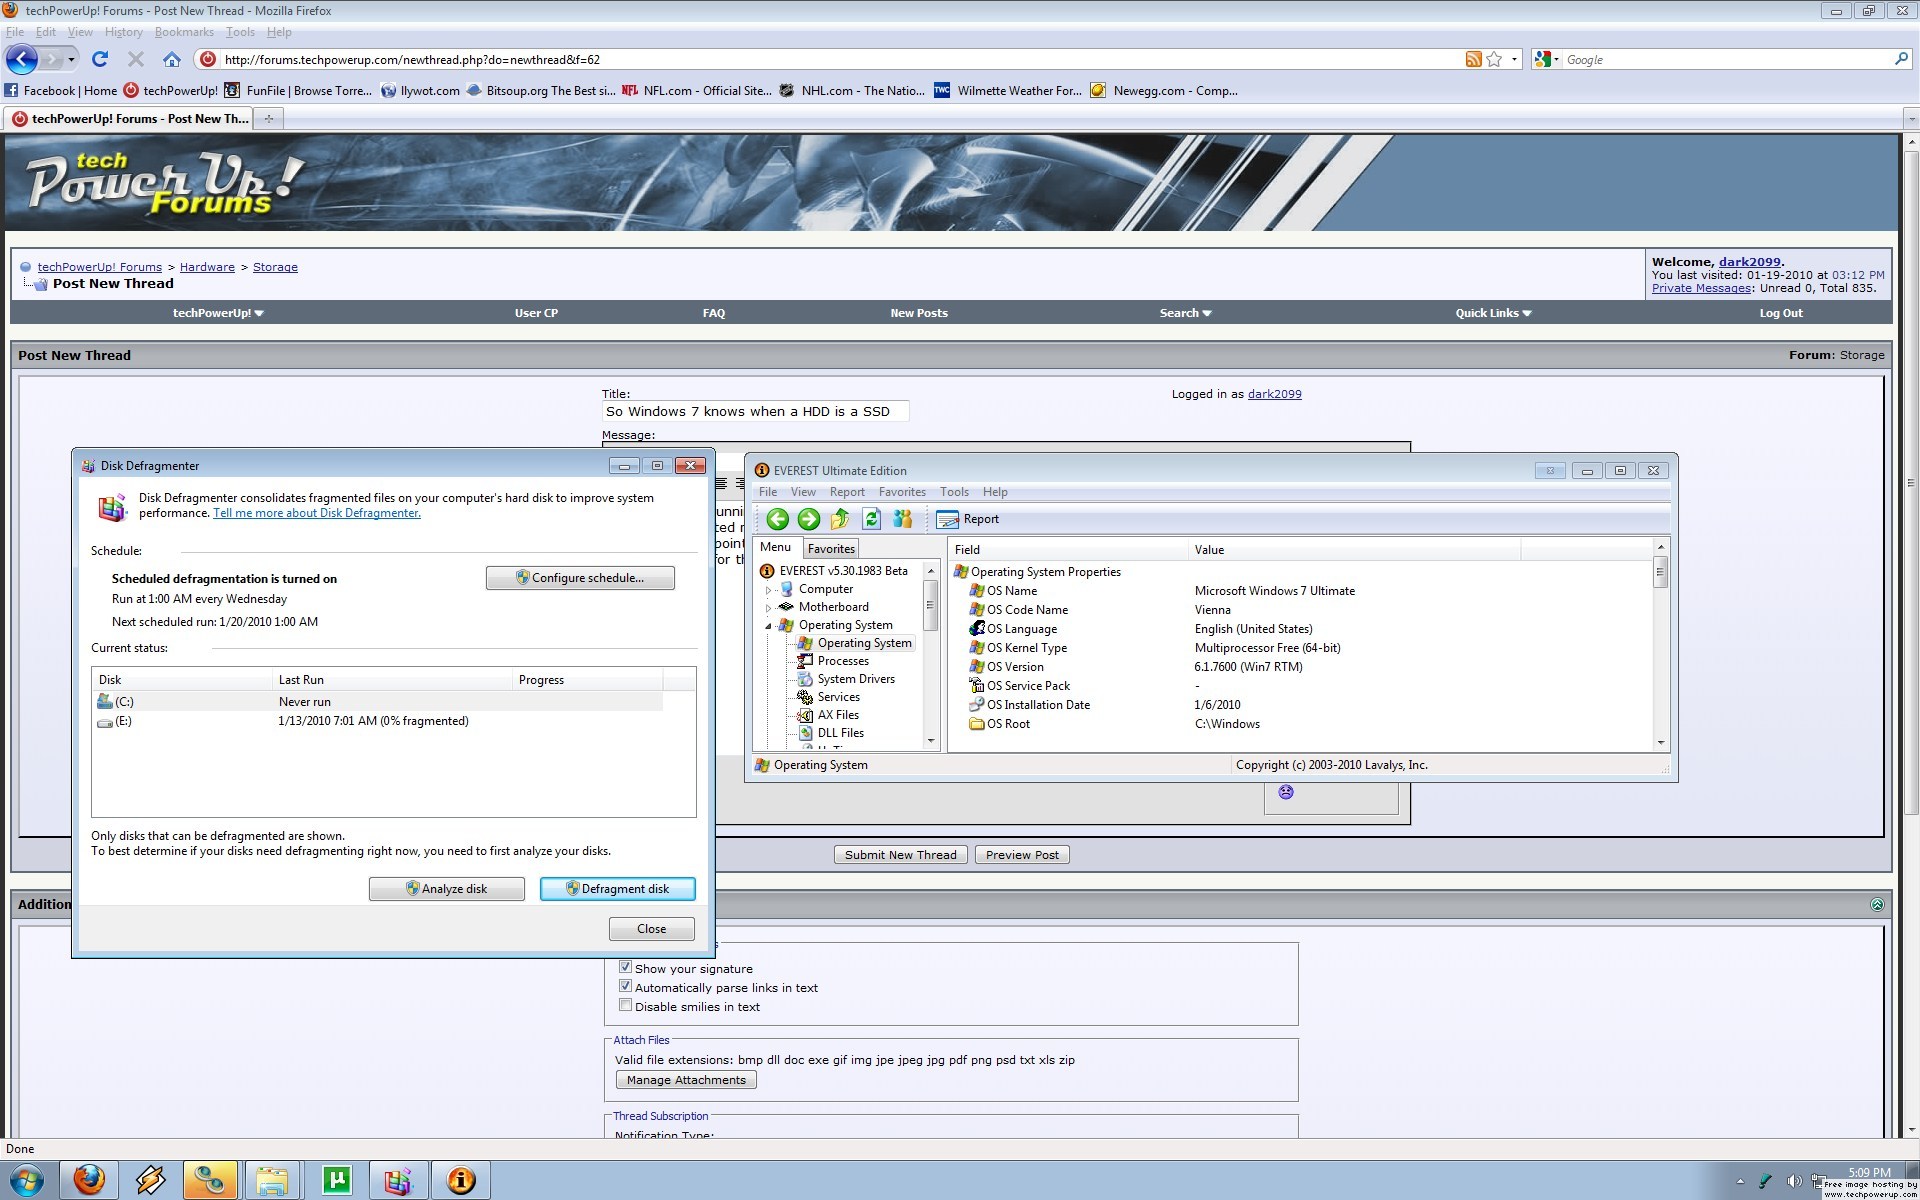
Task: Open forum Search dropdown menu
Action: [x=1185, y=313]
